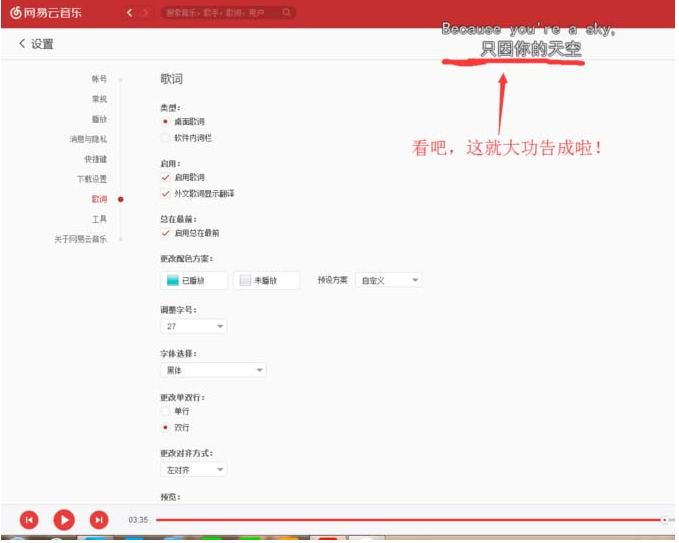Open the 字体选择 dropdown showing 黑体
The height and width of the screenshot is (543, 679).
click(x=213, y=371)
